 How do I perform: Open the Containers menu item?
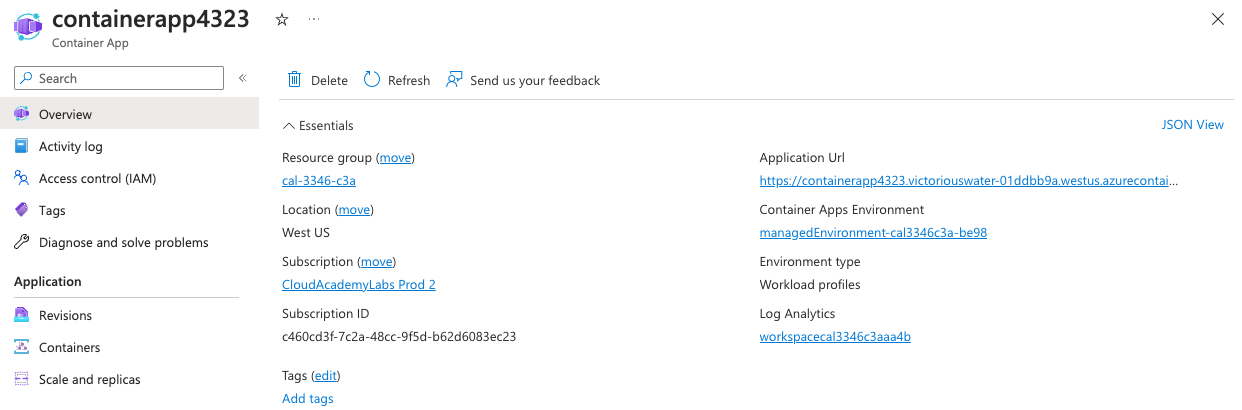[69, 348]
